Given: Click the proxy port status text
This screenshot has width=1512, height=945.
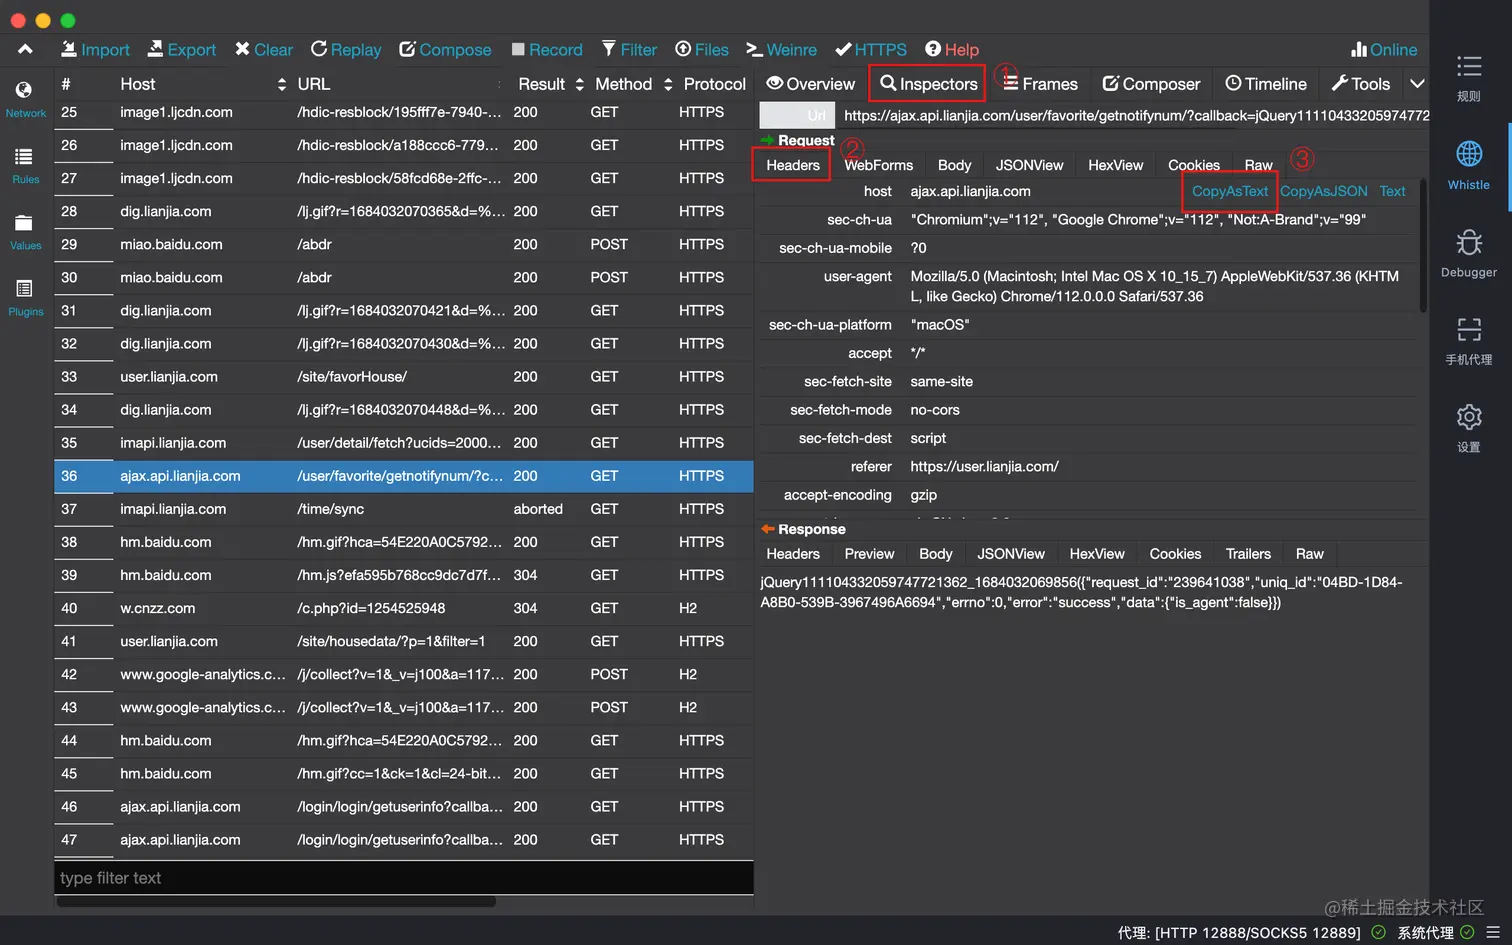Looking at the screenshot, I should coord(1239,932).
